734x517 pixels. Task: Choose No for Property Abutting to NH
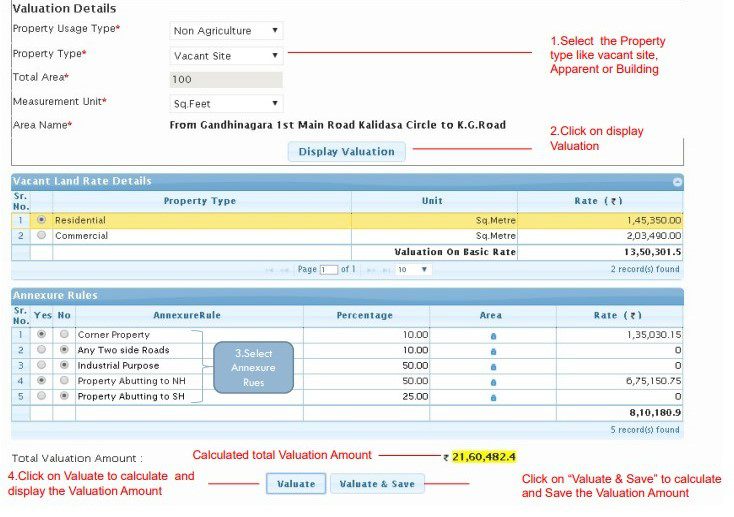coord(64,380)
